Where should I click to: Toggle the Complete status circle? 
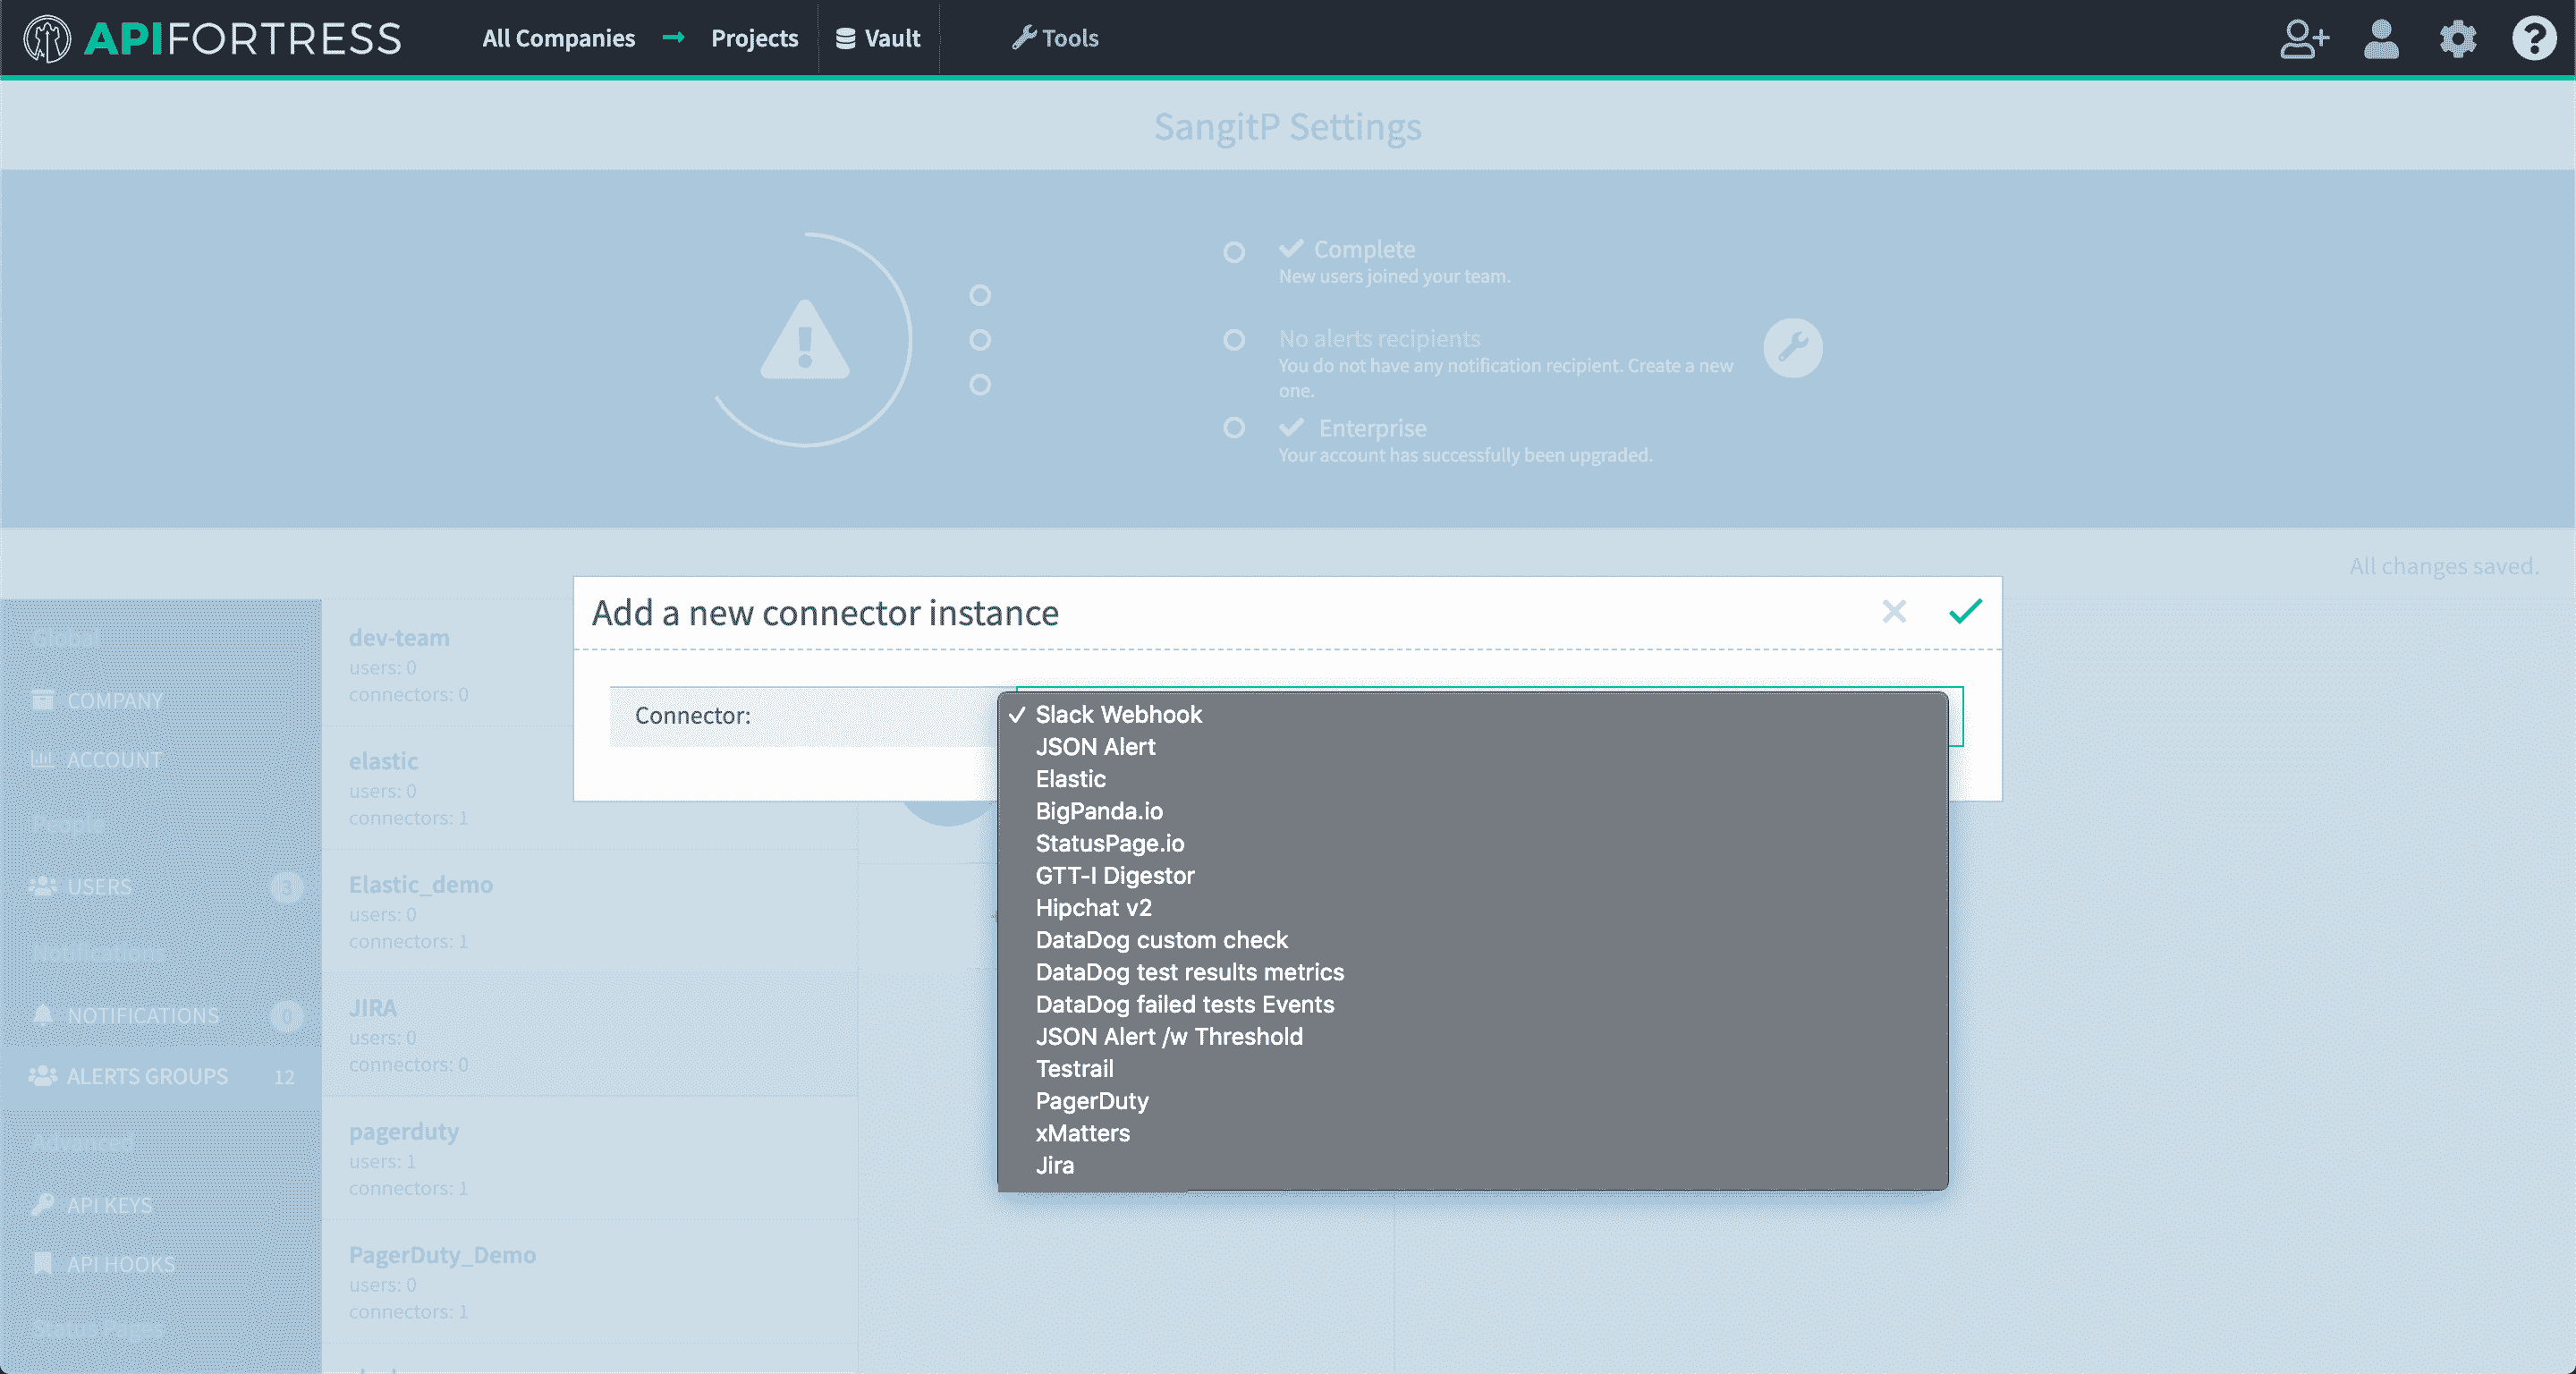pyautogui.click(x=1233, y=251)
